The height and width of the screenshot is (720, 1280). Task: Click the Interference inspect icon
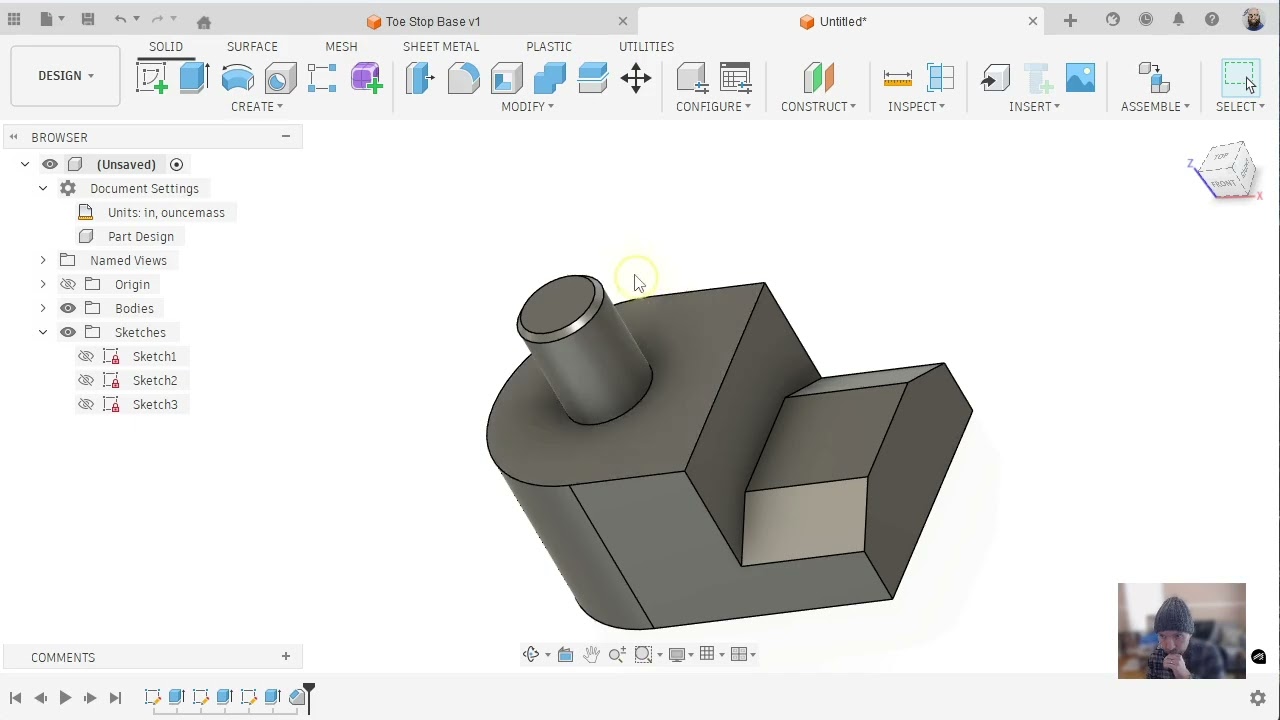click(x=940, y=78)
